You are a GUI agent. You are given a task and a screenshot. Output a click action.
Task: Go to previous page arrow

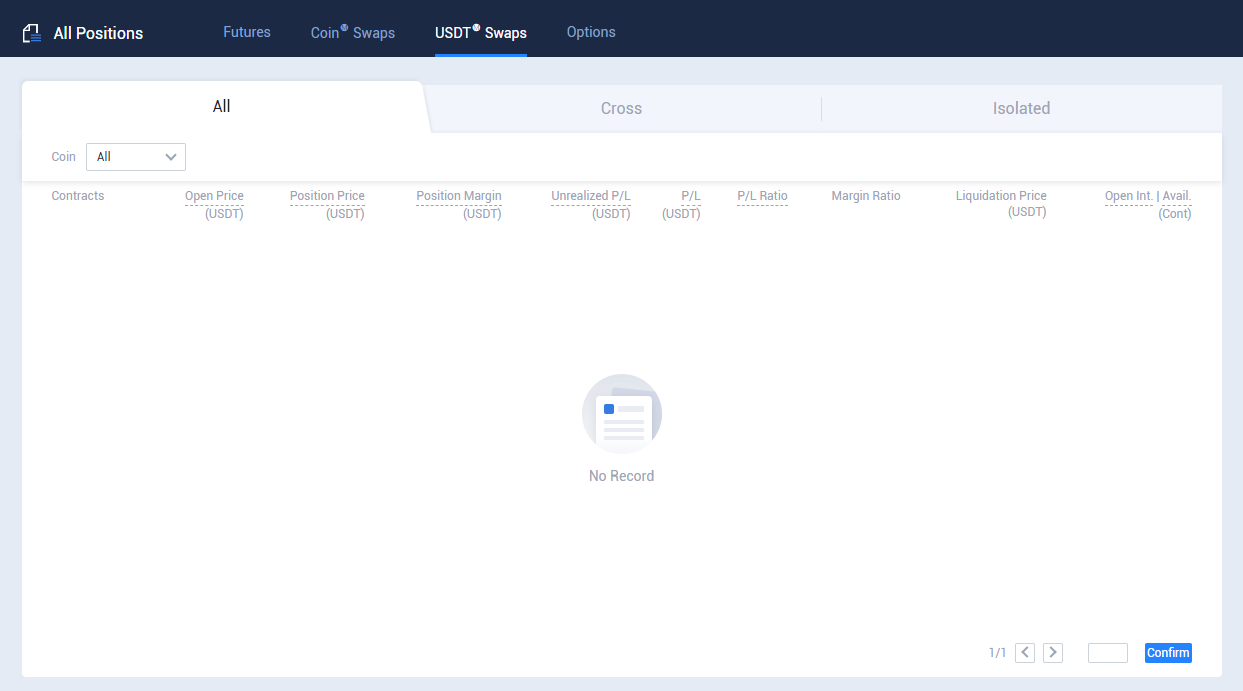coord(1024,653)
